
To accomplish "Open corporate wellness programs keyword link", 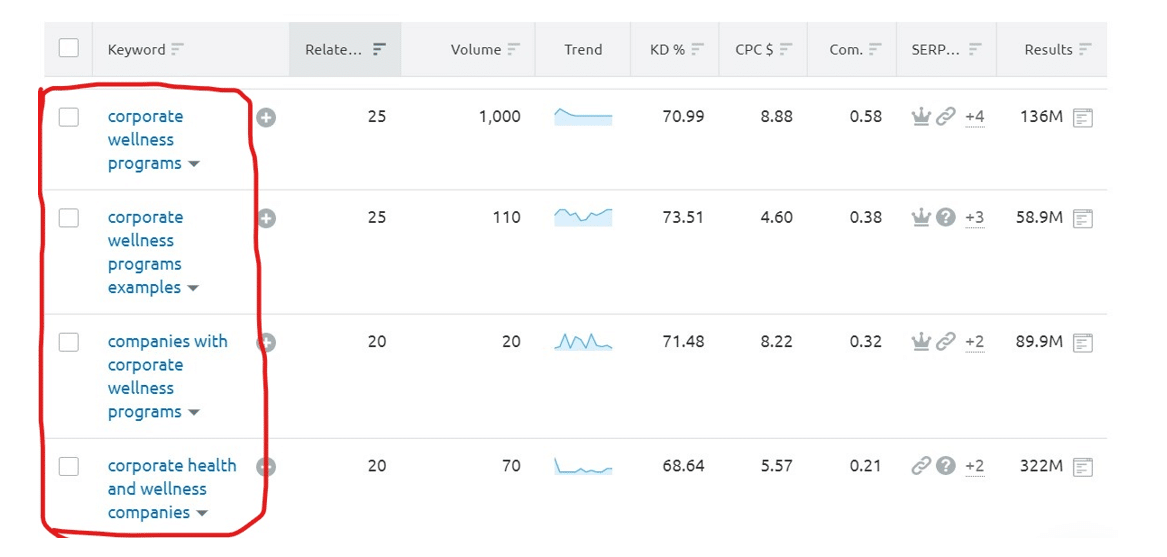I will coord(145,140).
